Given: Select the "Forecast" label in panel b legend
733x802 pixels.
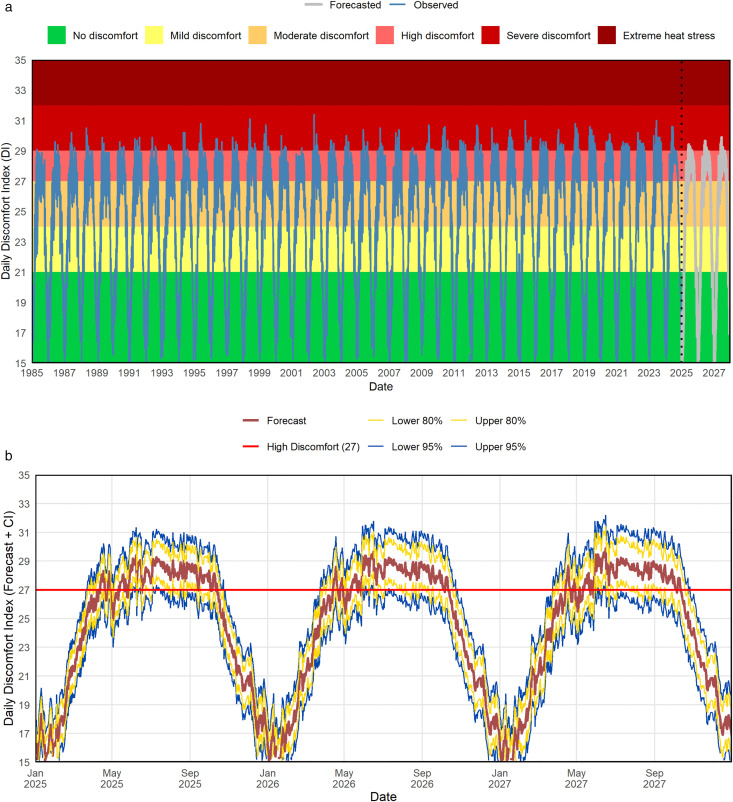Looking at the screenshot, I should click(x=286, y=420).
